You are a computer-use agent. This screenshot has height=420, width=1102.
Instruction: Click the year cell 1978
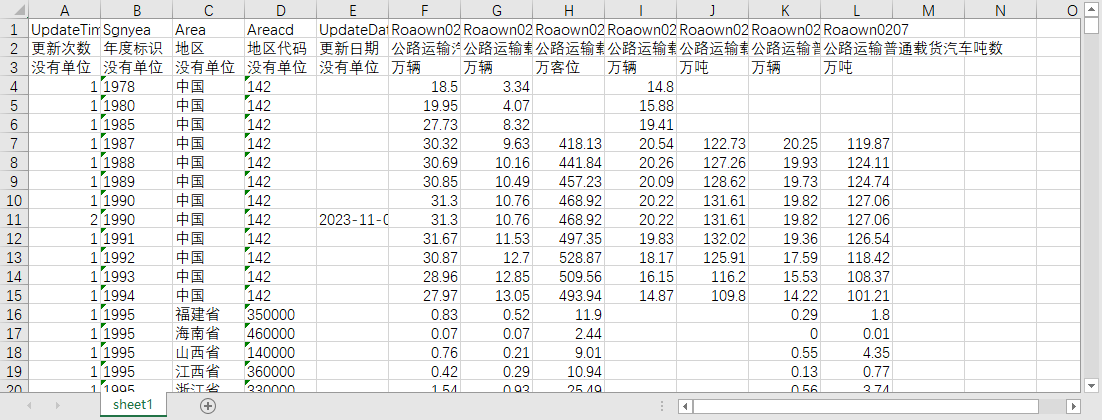pos(136,87)
